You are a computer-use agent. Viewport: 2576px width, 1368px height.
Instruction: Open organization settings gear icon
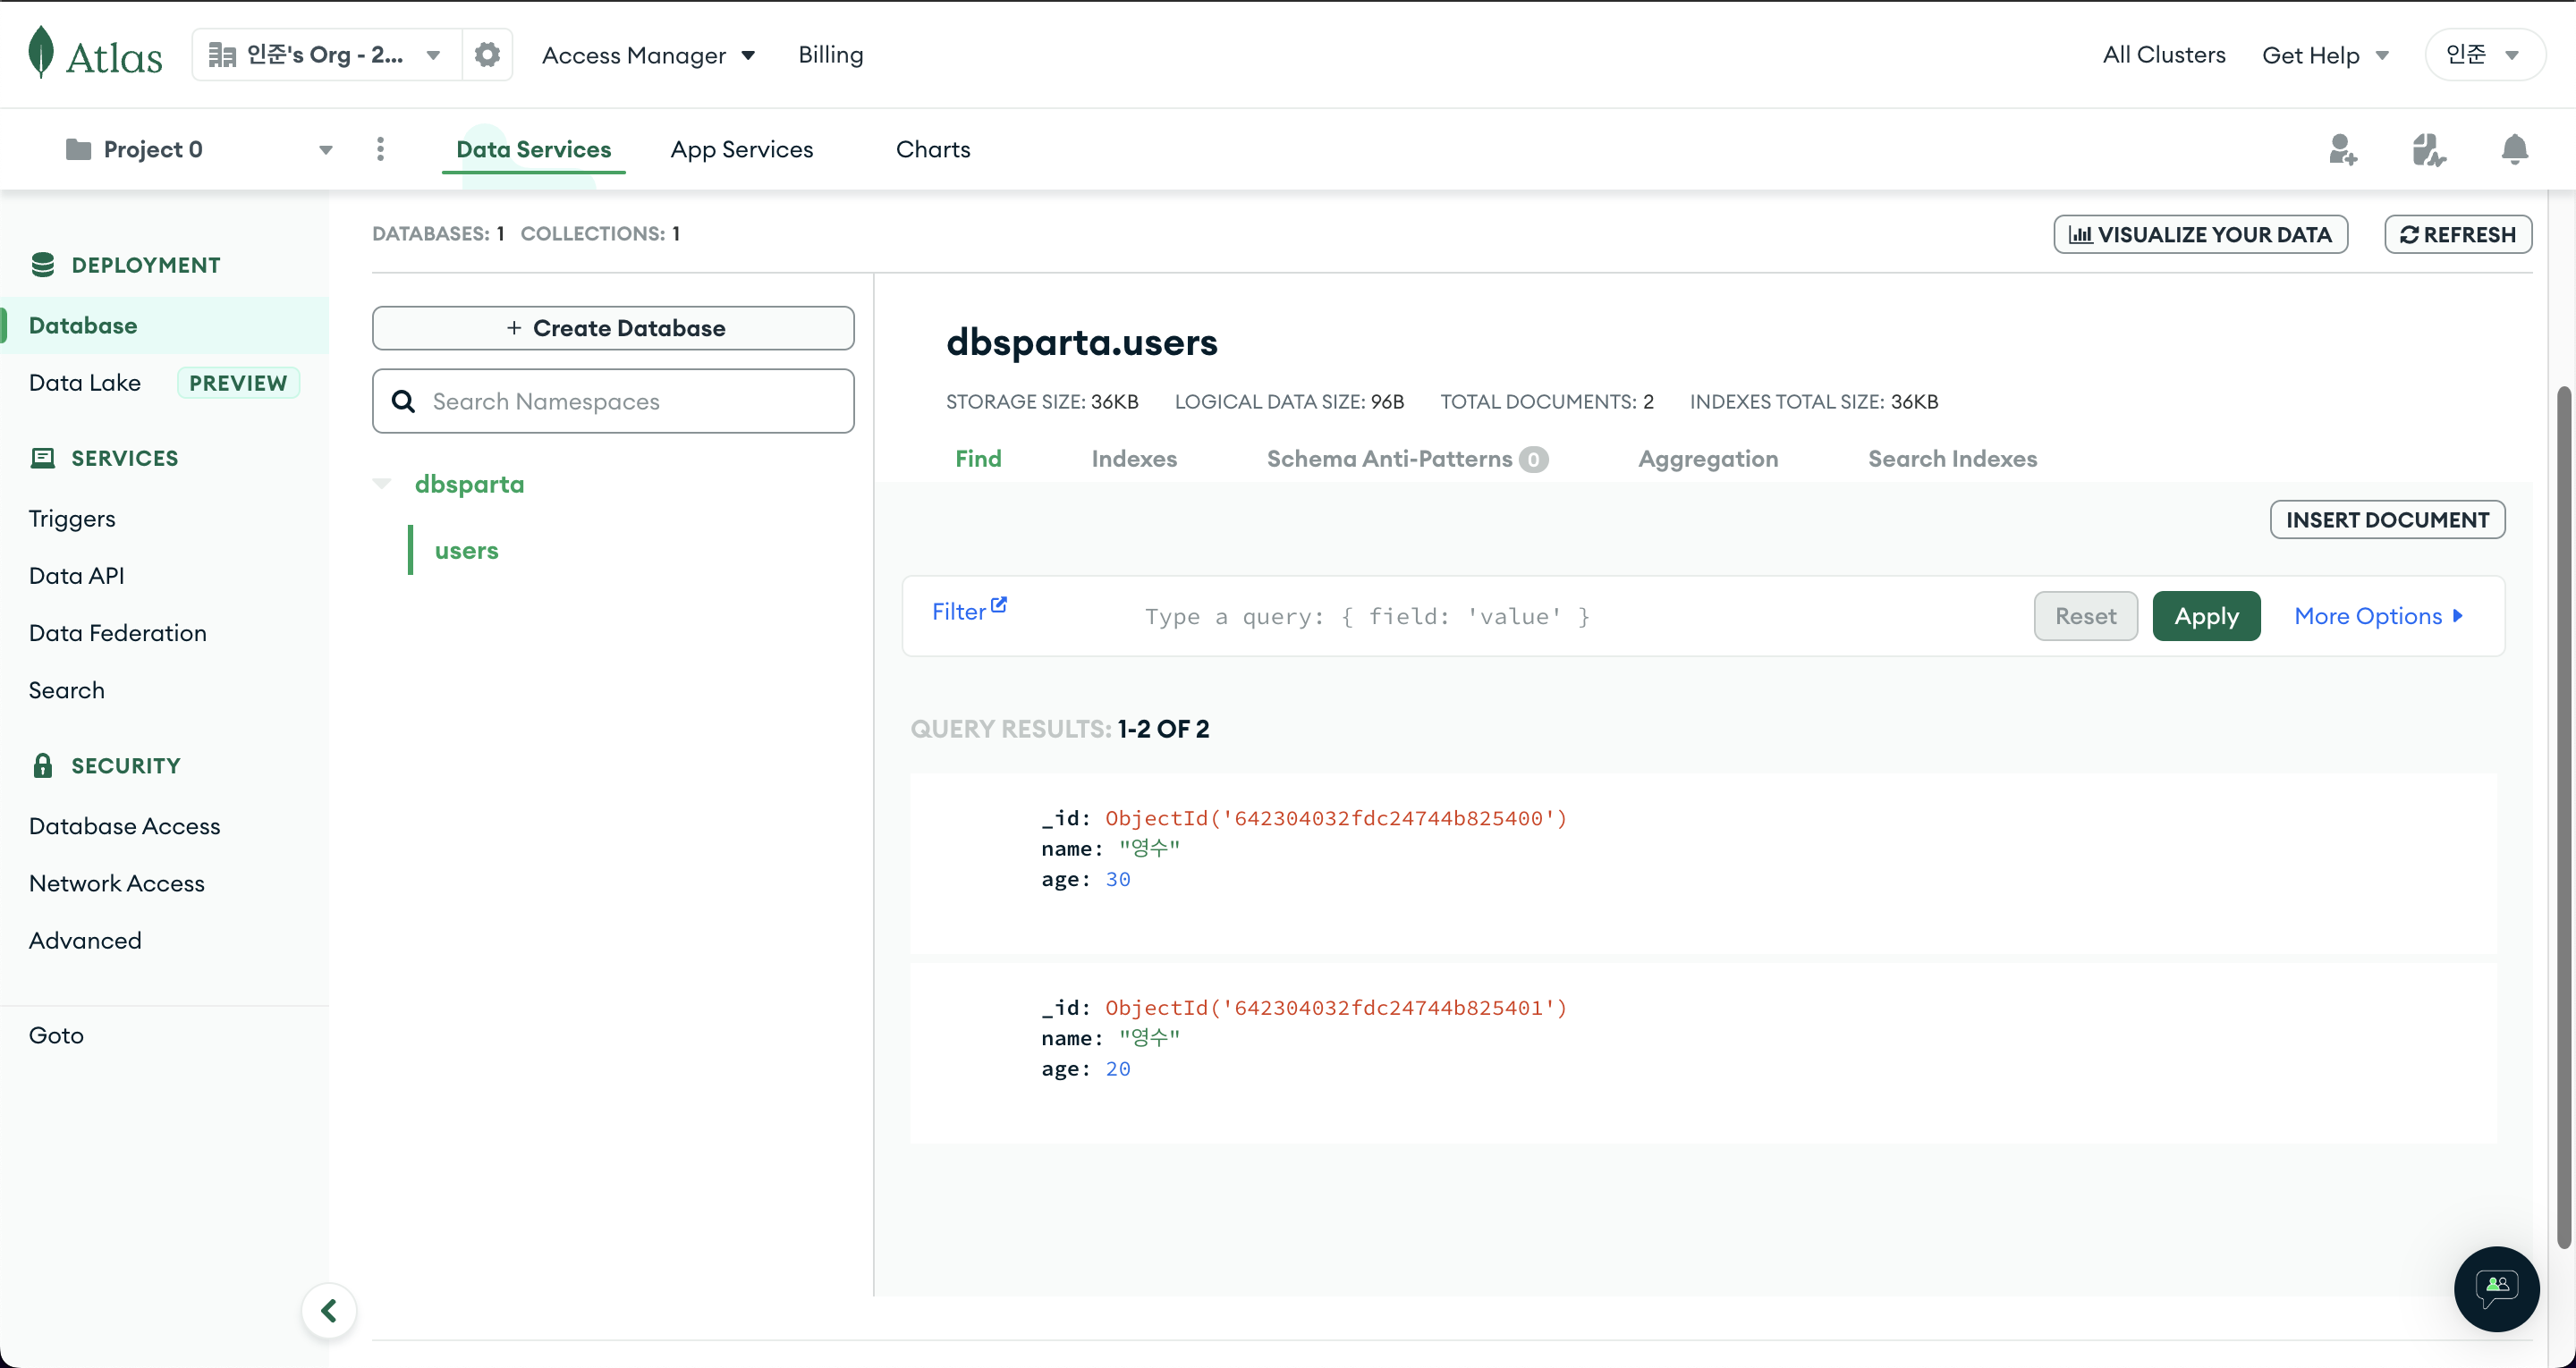(x=487, y=54)
